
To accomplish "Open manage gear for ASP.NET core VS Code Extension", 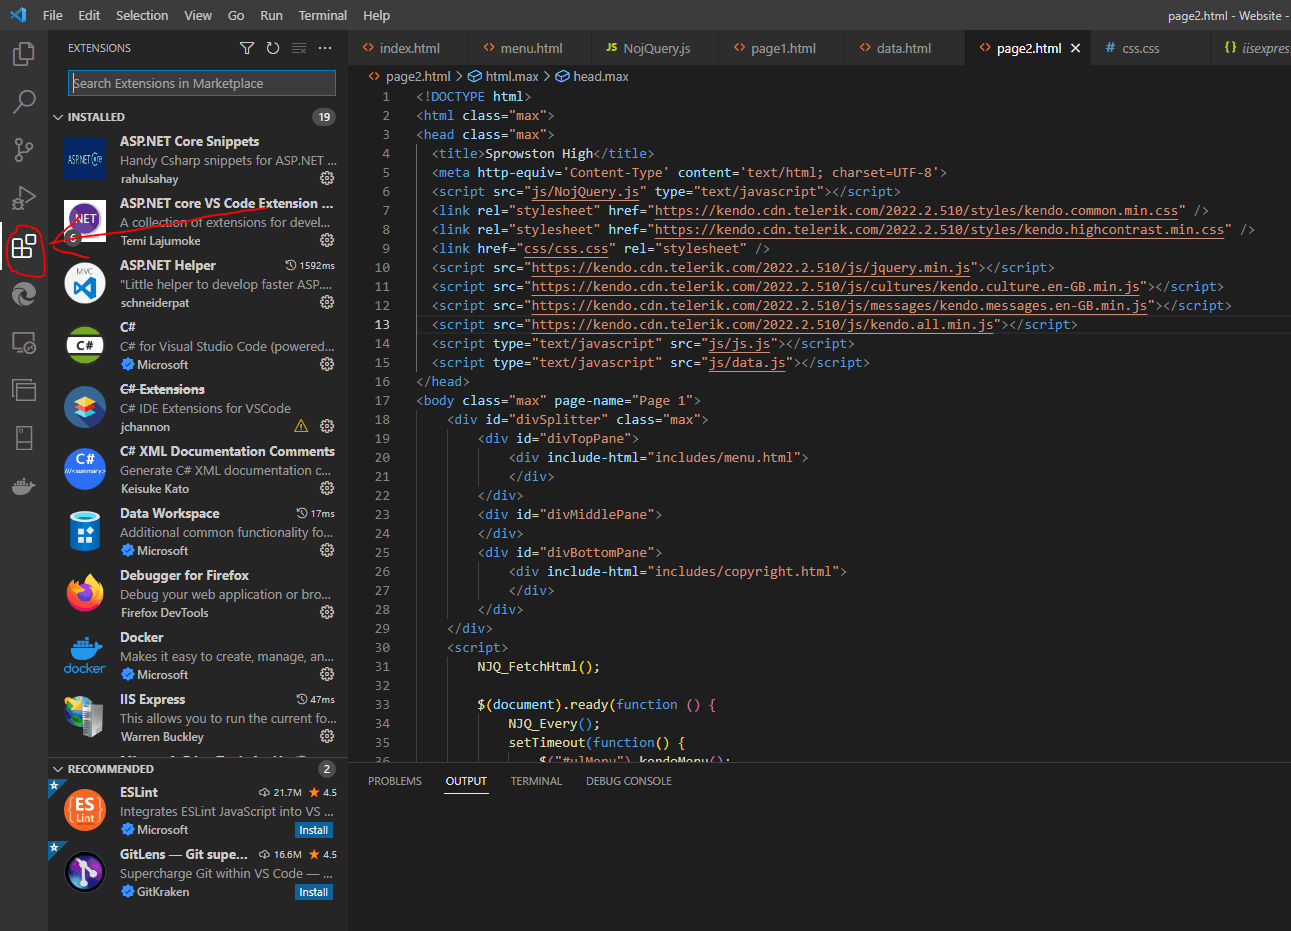I will tap(327, 240).
